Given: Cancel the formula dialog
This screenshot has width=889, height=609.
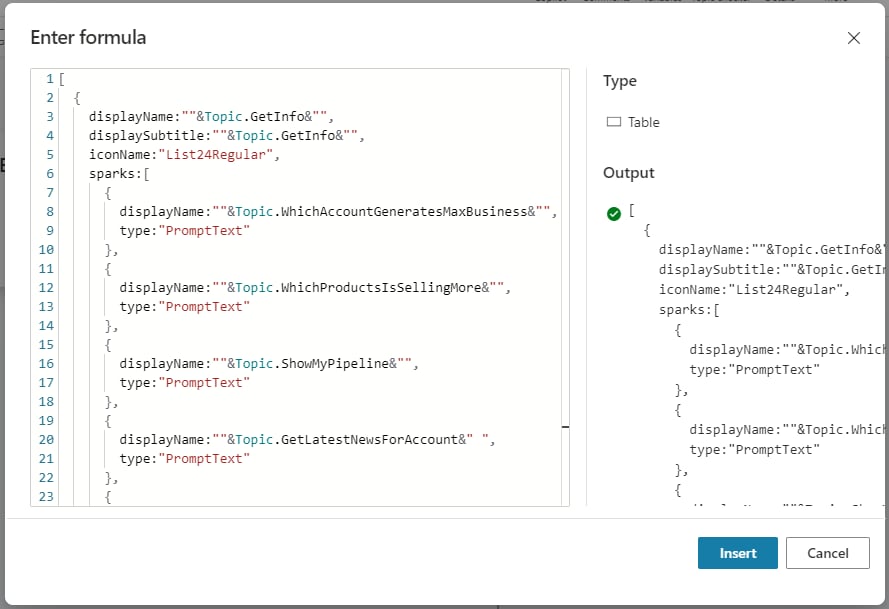Looking at the screenshot, I should coord(827,553).
